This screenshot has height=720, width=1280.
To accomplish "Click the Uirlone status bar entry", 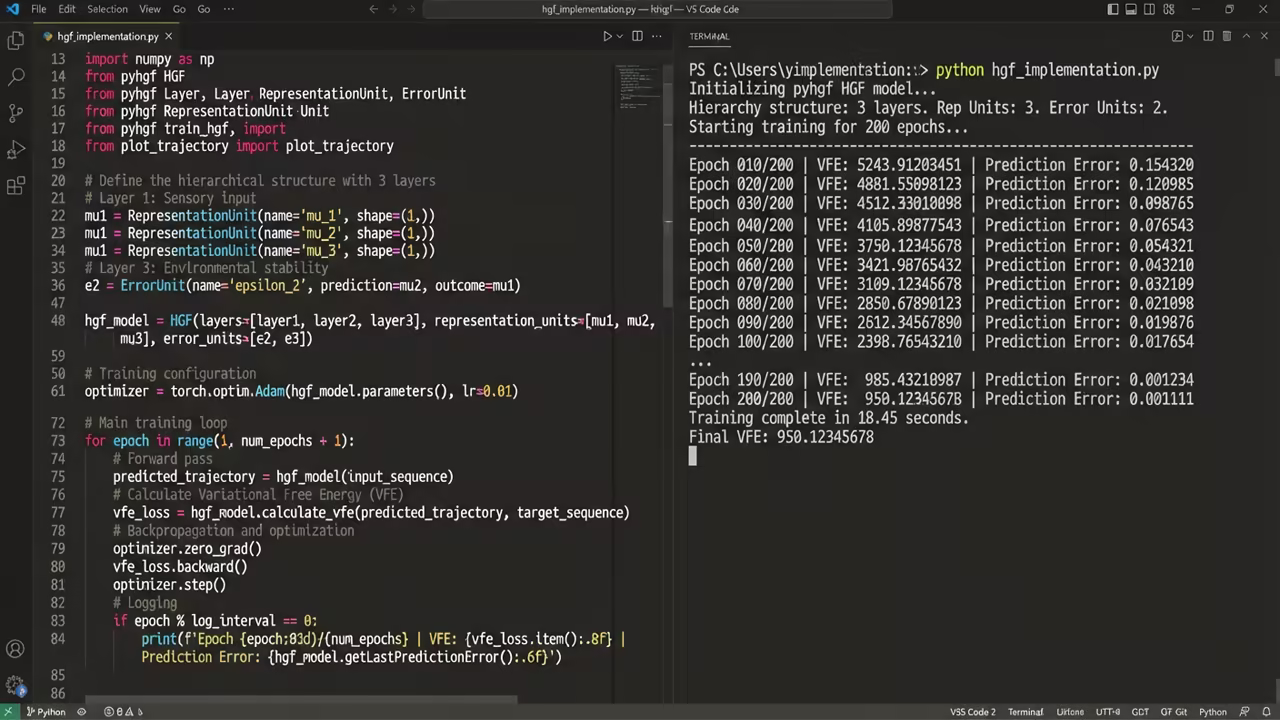I will [1070, 712].
